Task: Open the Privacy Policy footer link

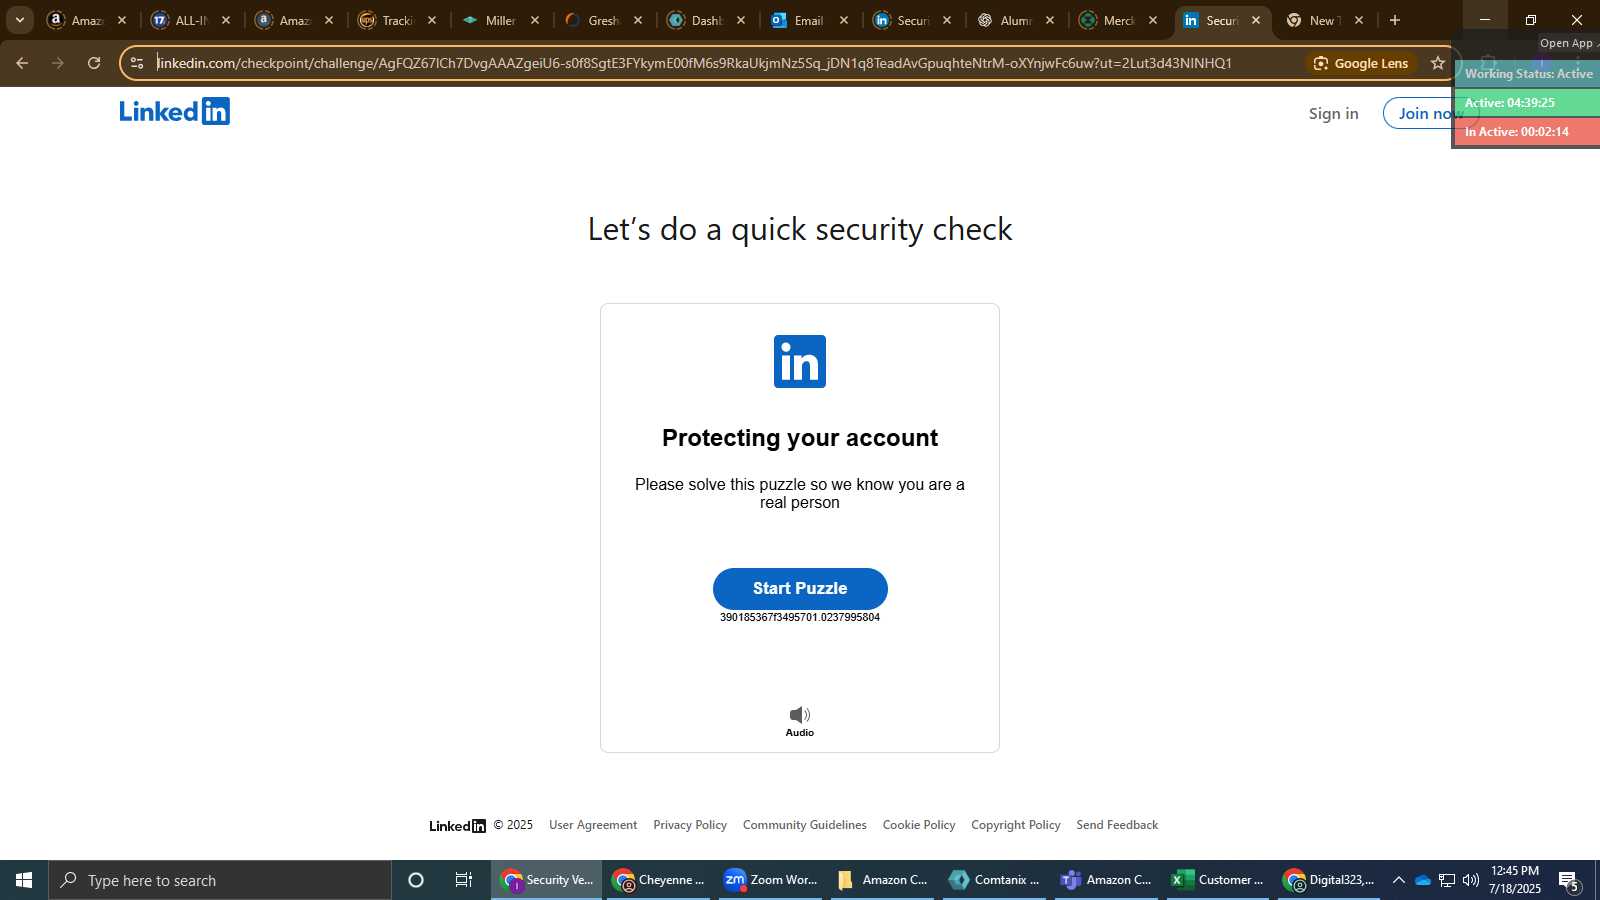Action: (690, 825)
